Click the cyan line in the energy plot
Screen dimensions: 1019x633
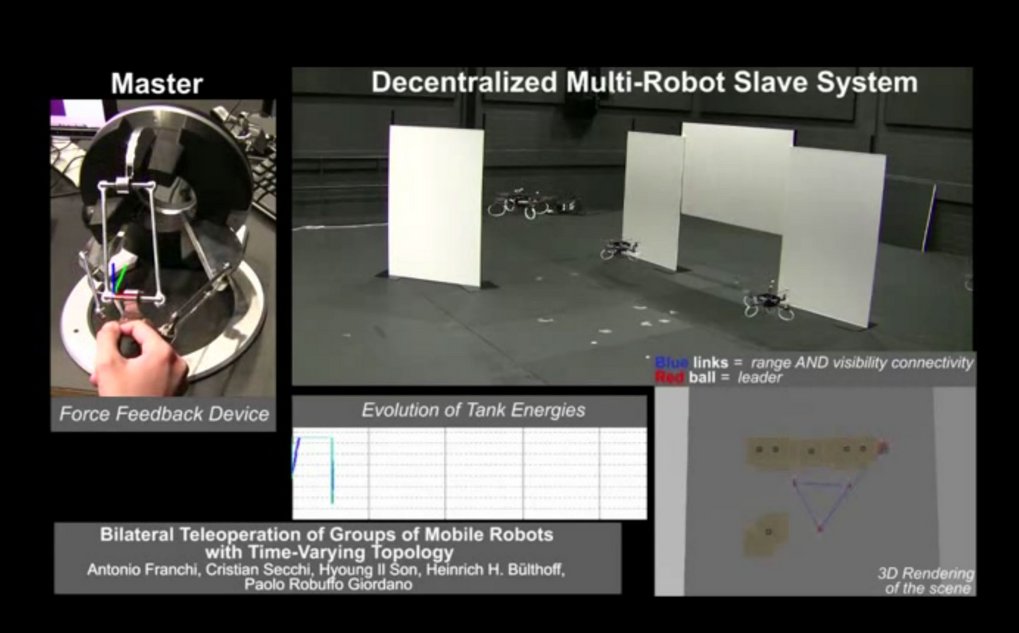click(x=331, y=468)
